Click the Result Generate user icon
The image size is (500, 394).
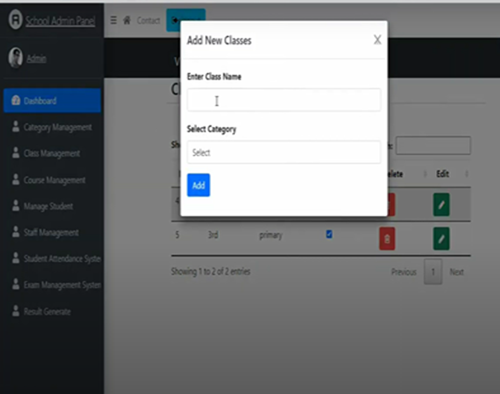tap(16, 311)
